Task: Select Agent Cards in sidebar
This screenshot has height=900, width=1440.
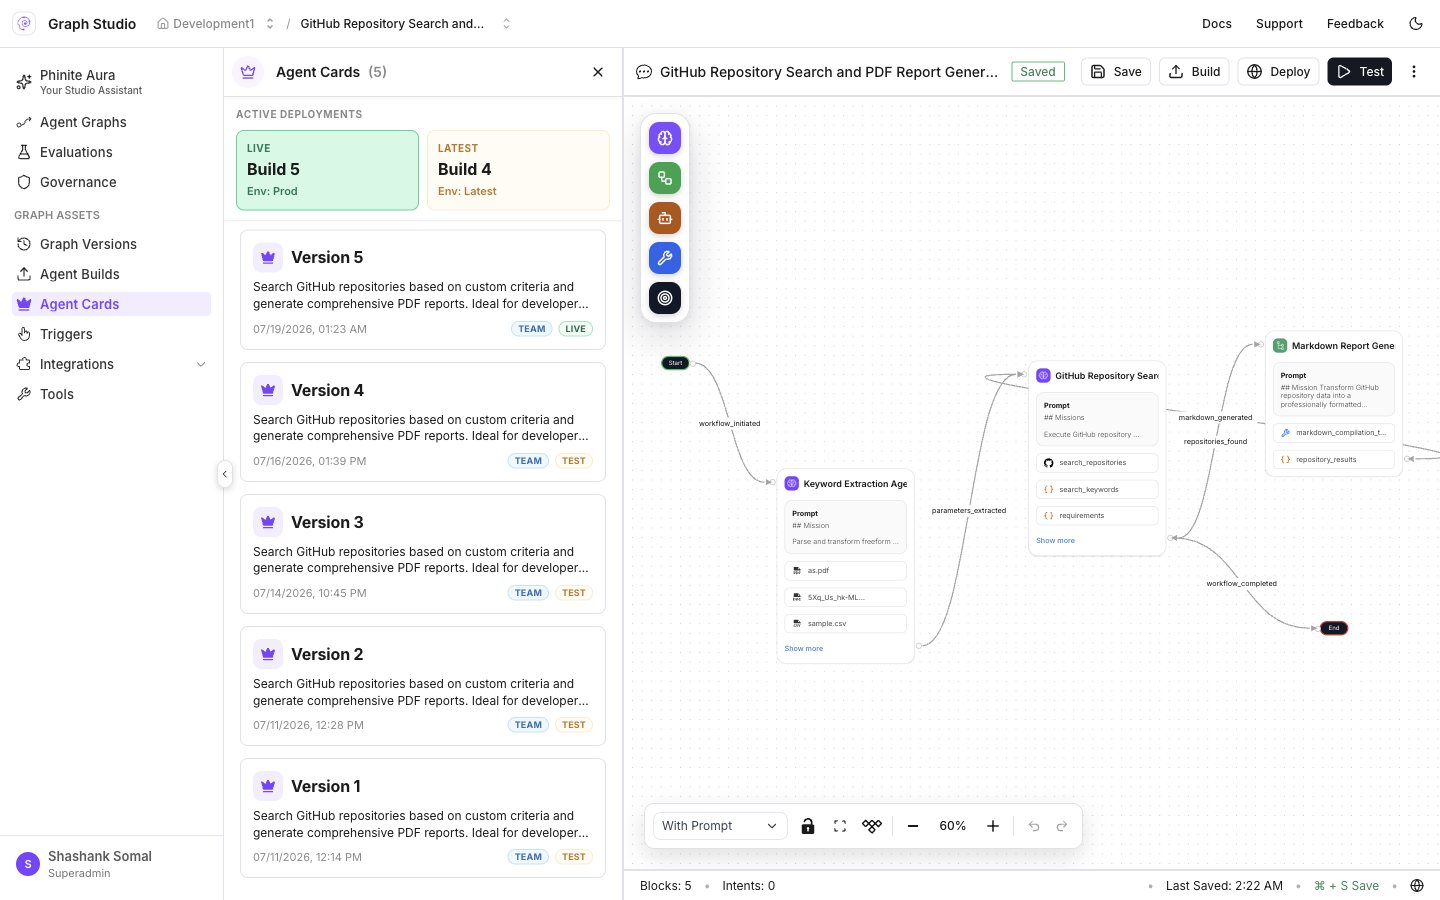Action: [x=111, y=304]
